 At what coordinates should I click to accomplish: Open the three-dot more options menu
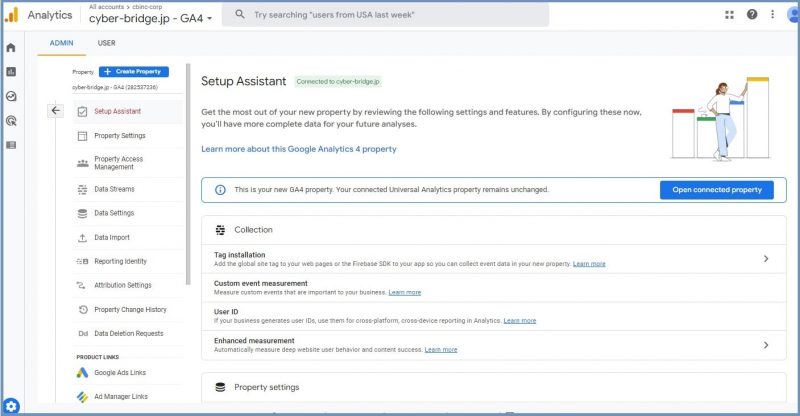[x=772, y=14]
